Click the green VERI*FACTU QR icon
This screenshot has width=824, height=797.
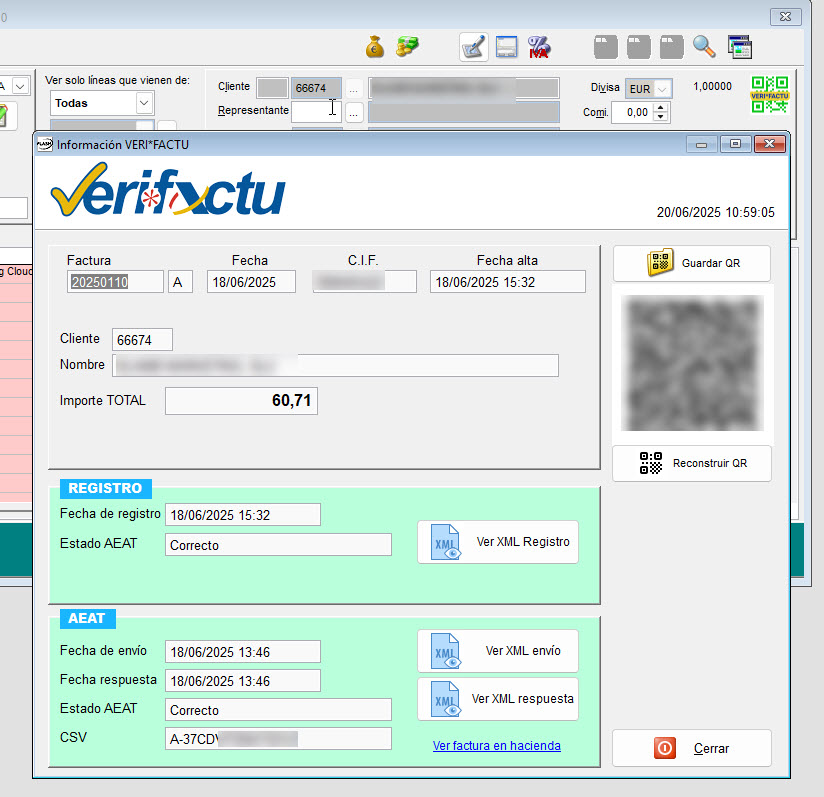tap(770, 95)
